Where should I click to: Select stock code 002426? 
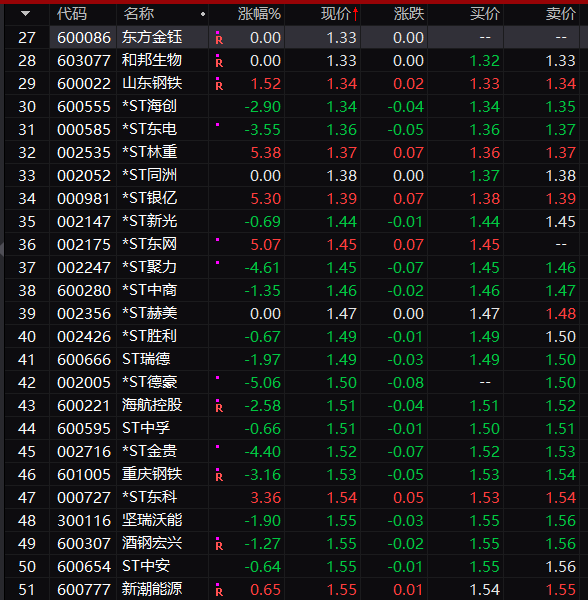tap(84, 337)
